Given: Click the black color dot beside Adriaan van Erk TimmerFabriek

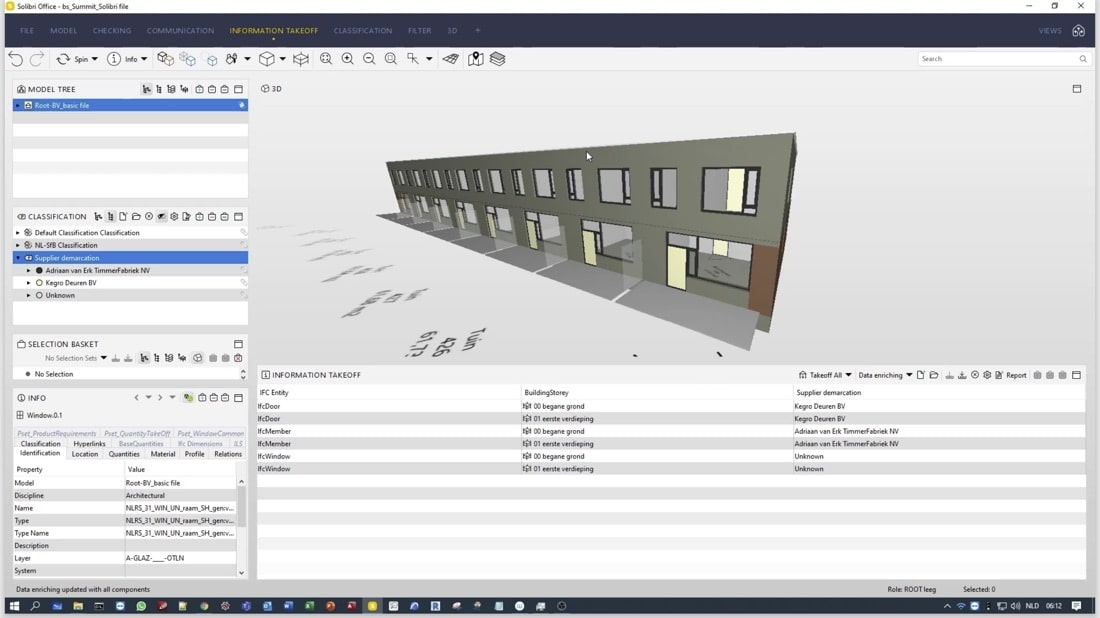Looking at the screenshot, I should pyautogui.click(x=40, y=270).
